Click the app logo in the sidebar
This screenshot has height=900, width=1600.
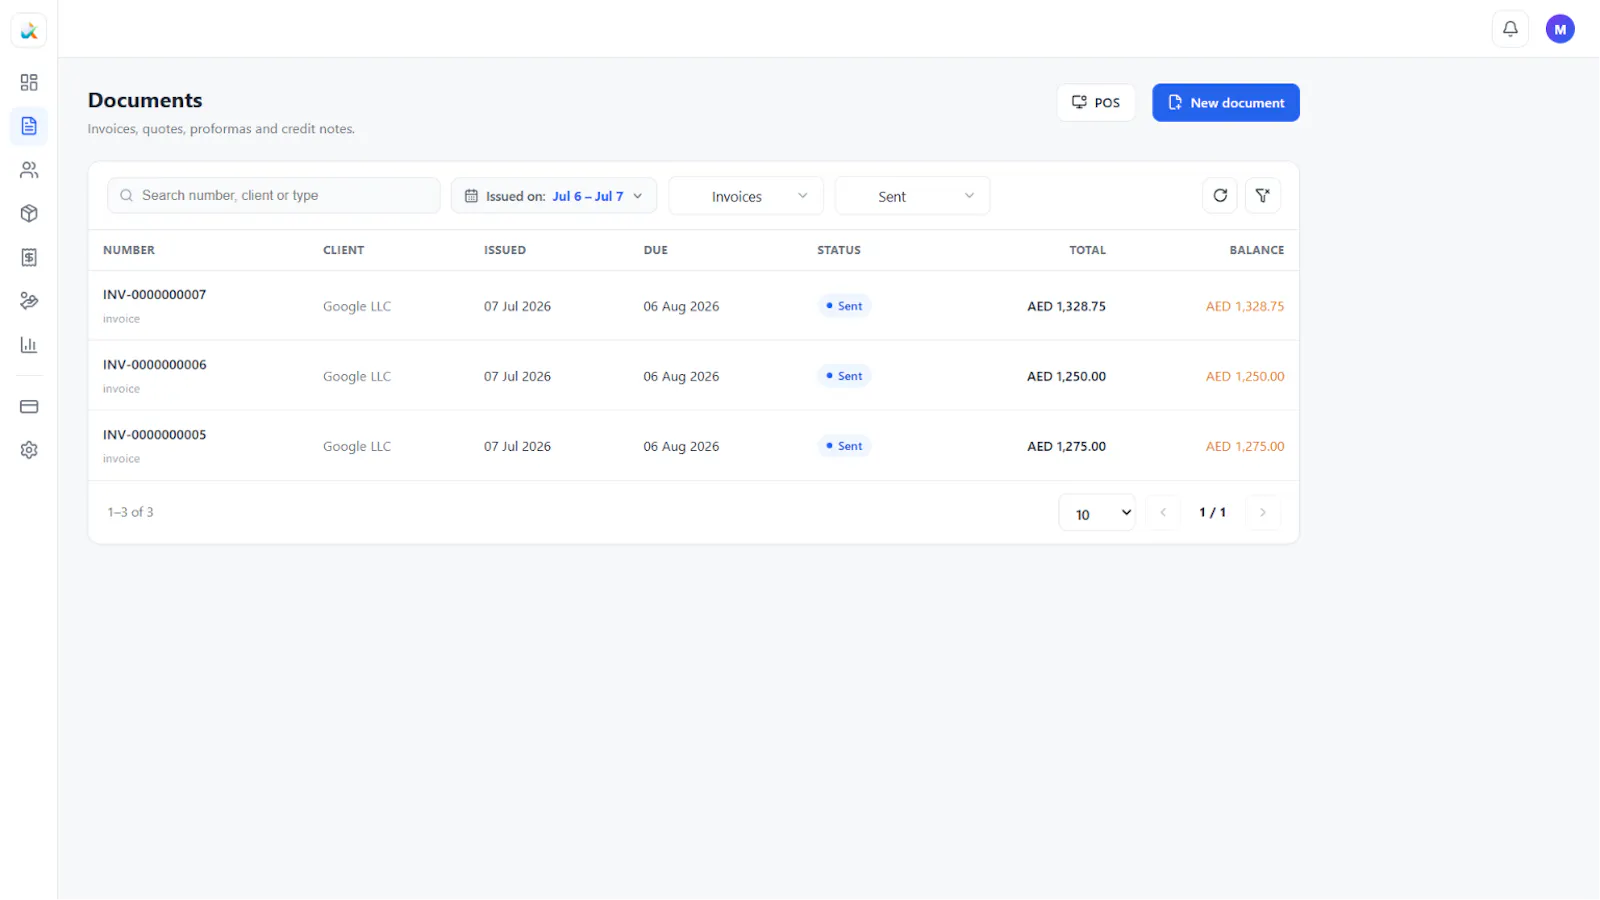(29, 30)
